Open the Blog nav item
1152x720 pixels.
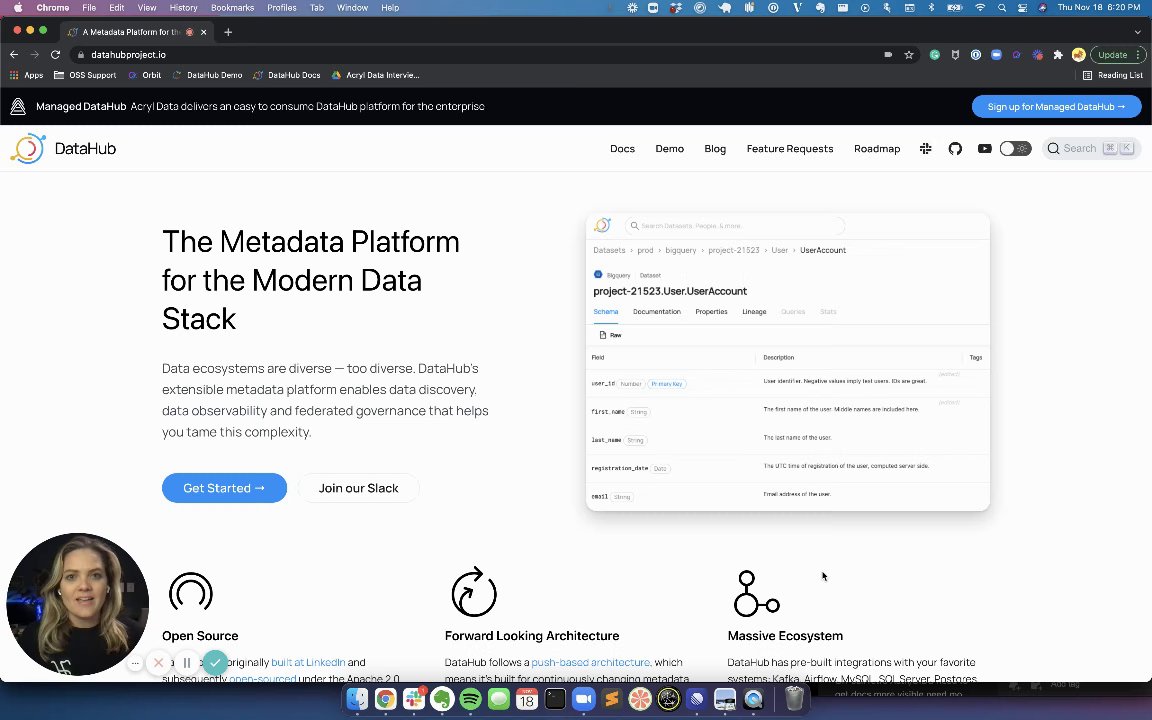point(715,148)
